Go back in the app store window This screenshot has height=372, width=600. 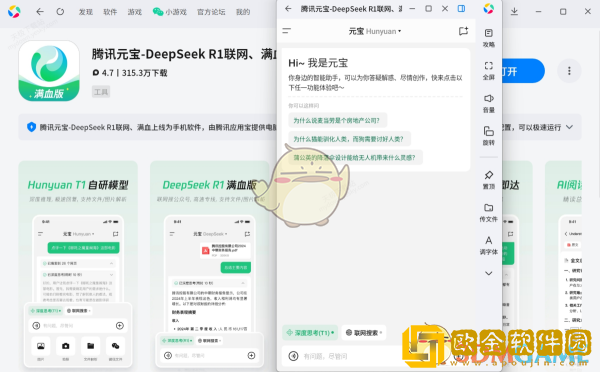[x=40, y=12]
